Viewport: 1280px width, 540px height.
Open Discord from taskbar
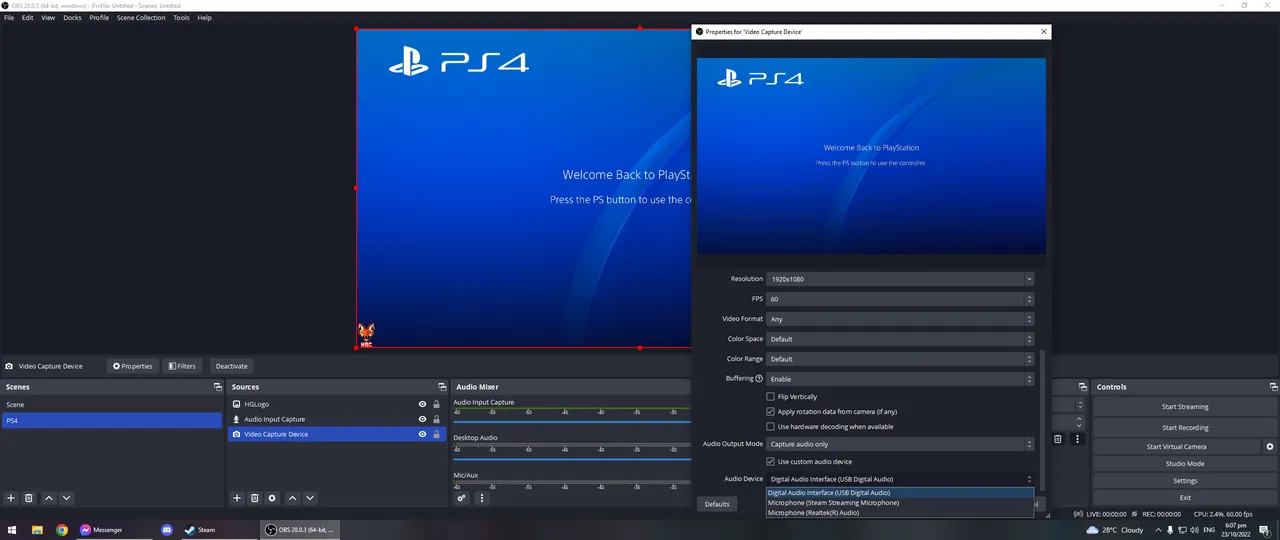167,530
